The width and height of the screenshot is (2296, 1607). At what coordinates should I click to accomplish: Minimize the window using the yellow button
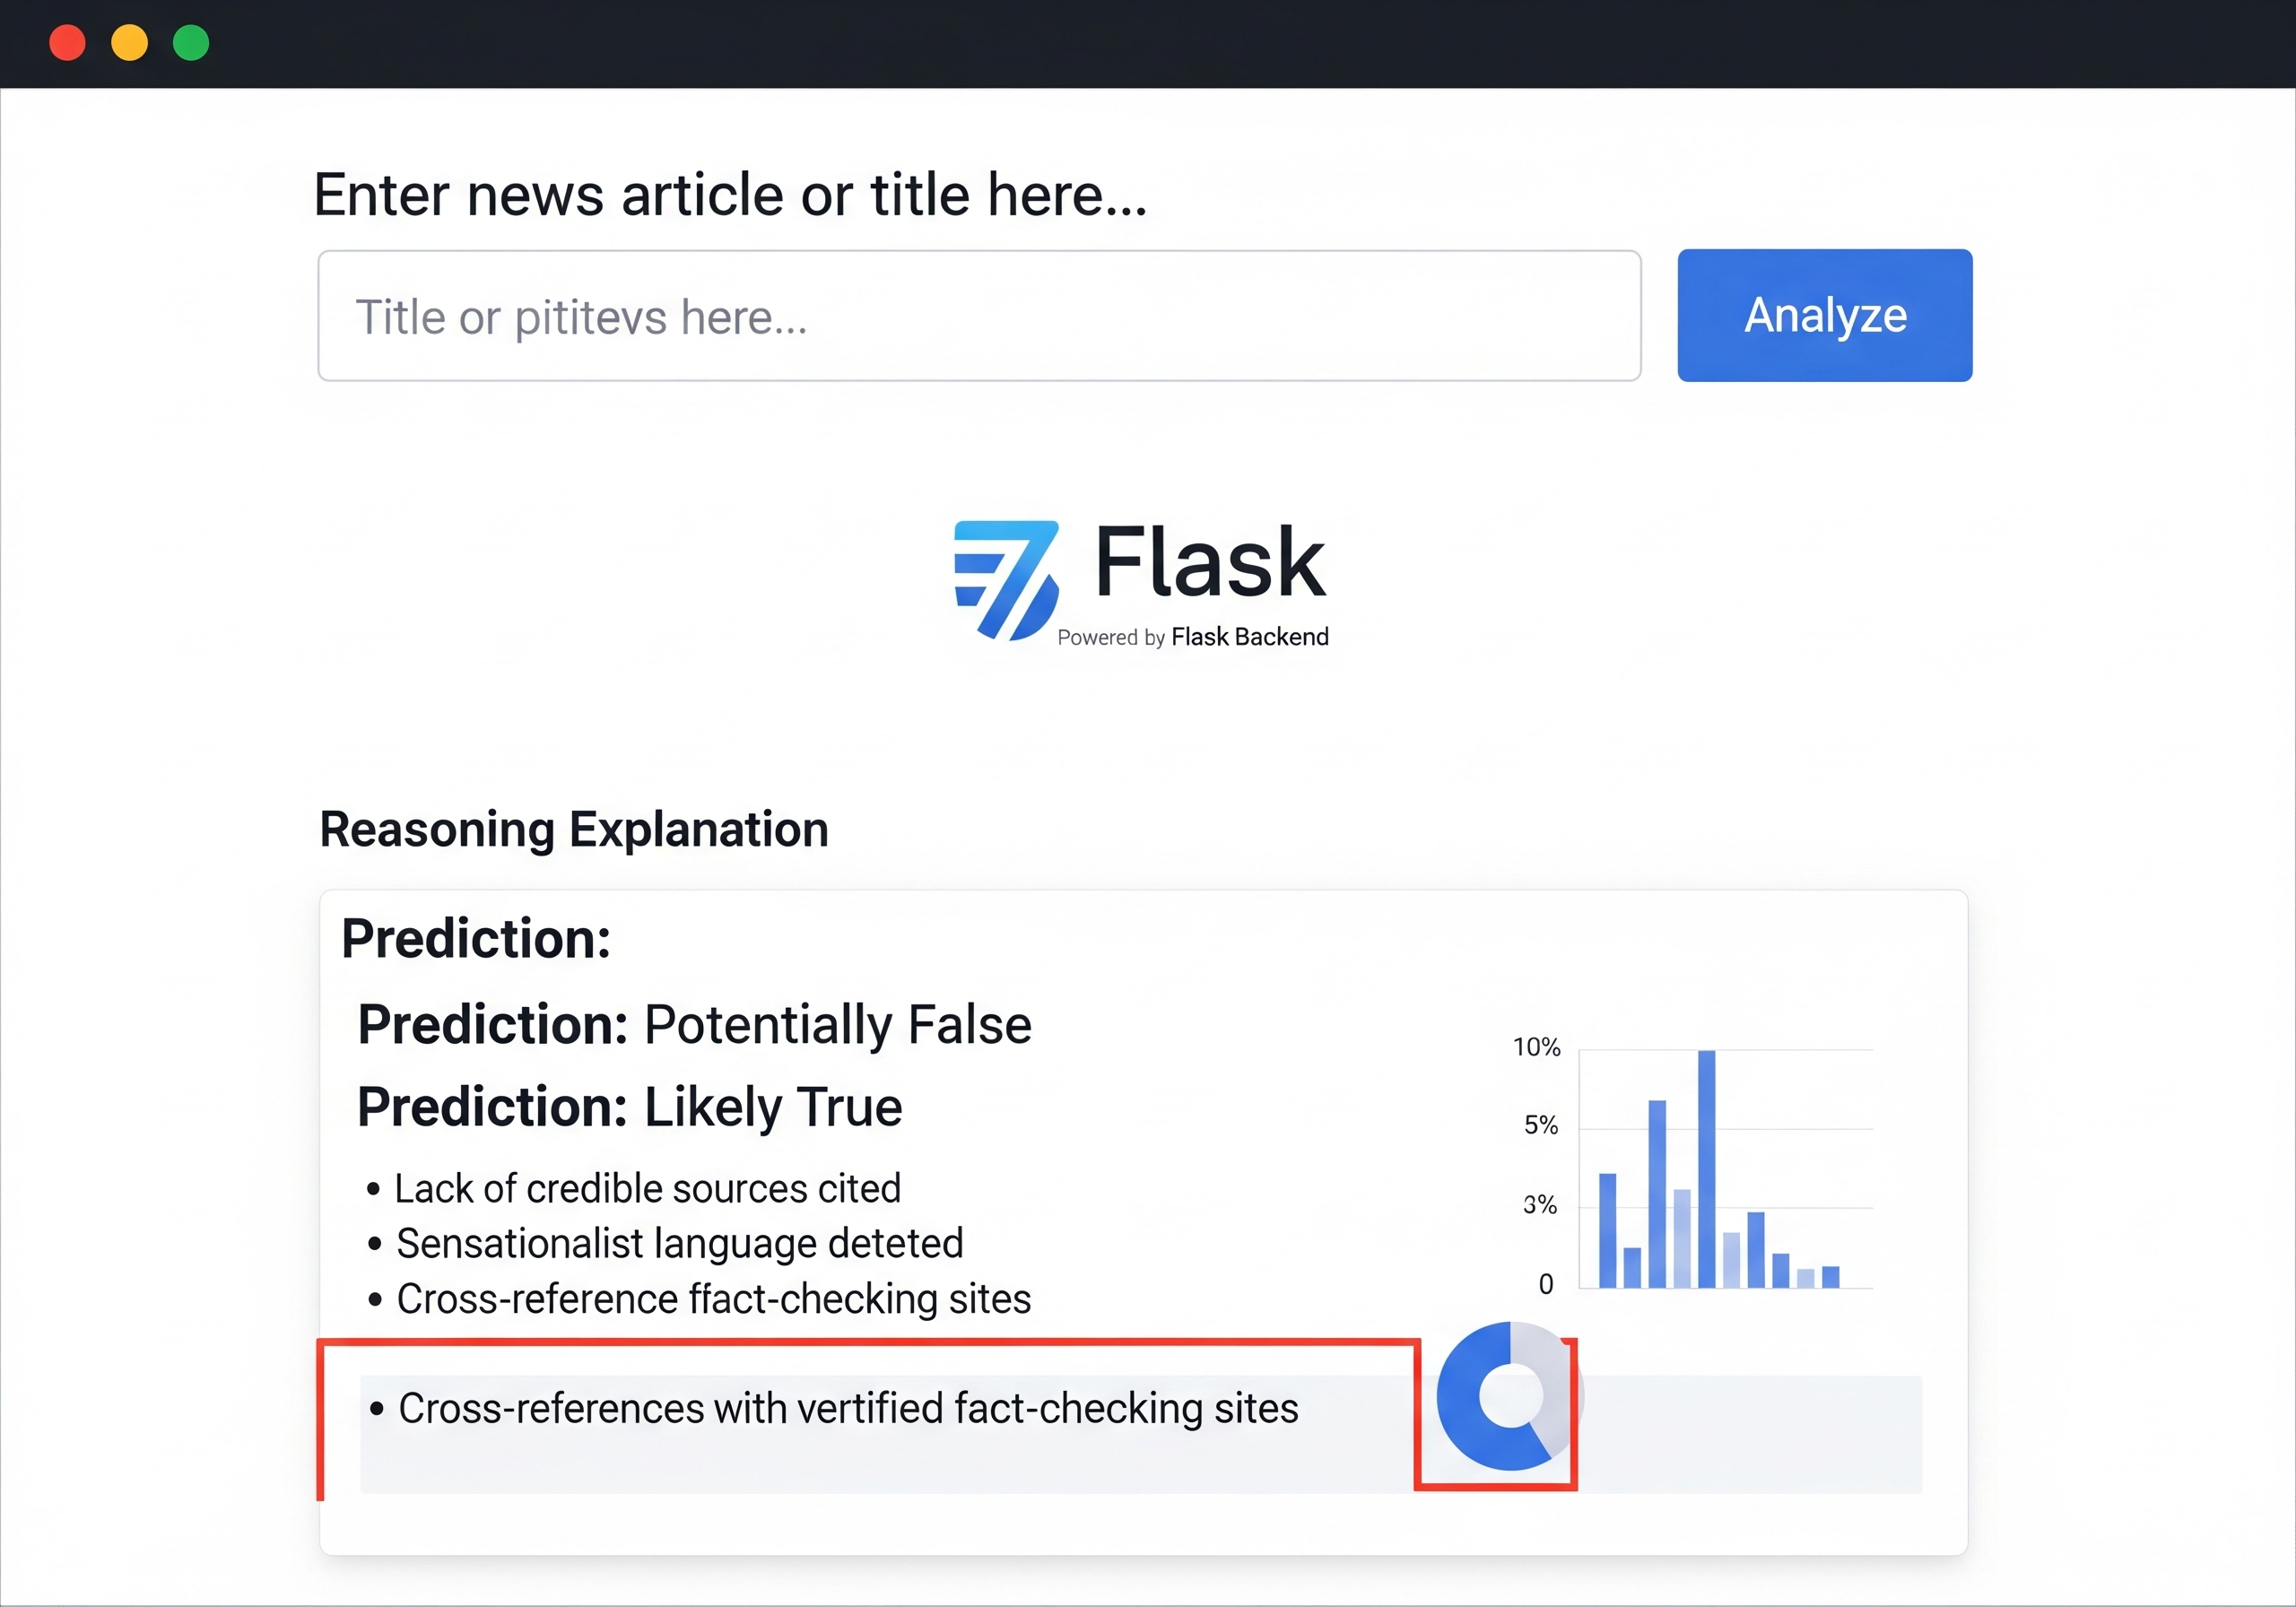point(130,43)
